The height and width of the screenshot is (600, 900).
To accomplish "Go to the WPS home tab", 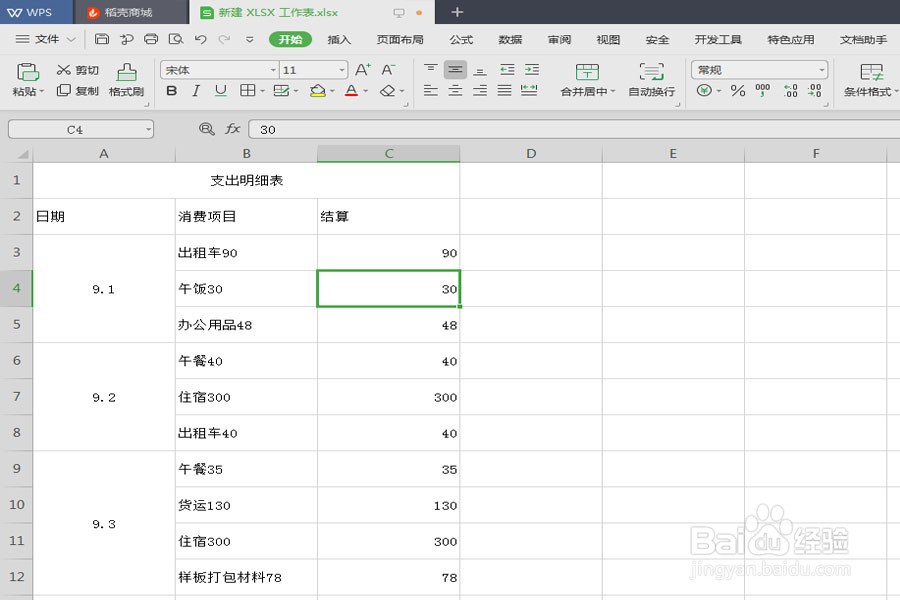I will 36,12.
